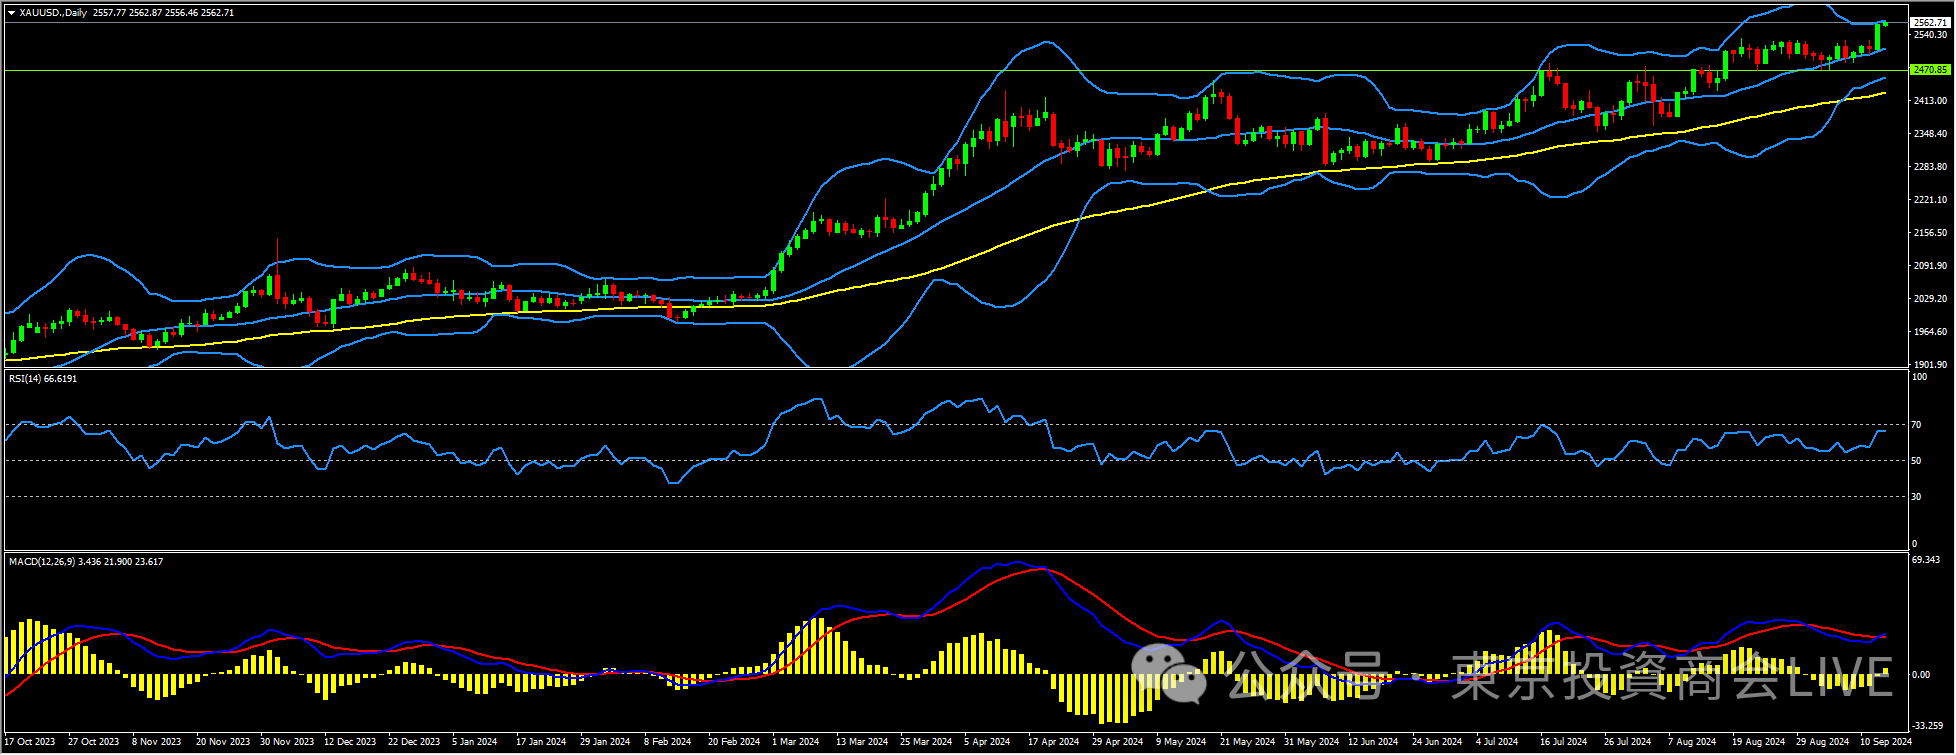Click price axis label 2221.10
Image resolution: width=1956 pixels, height=755 pixels.
click(x=1930, y=200)
